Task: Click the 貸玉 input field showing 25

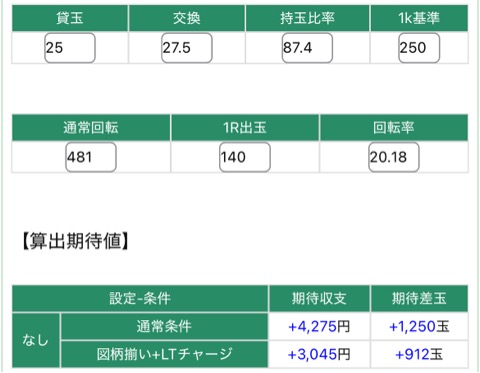Action: 70,48
